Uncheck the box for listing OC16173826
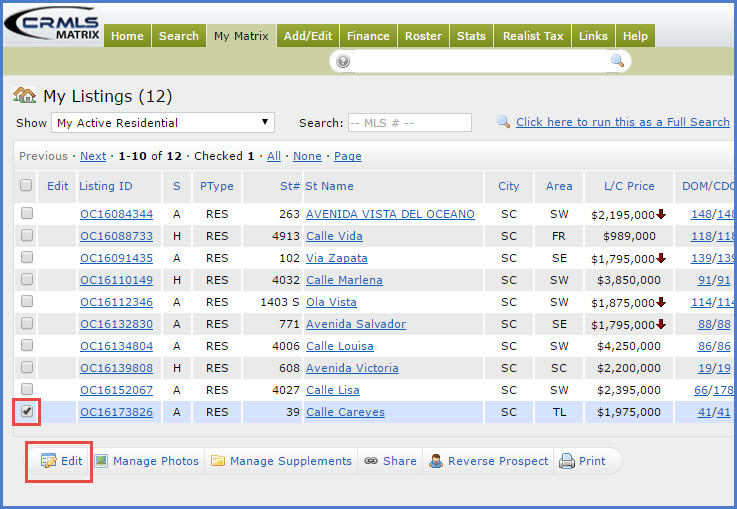737x509 pixels. coord(27,411)
